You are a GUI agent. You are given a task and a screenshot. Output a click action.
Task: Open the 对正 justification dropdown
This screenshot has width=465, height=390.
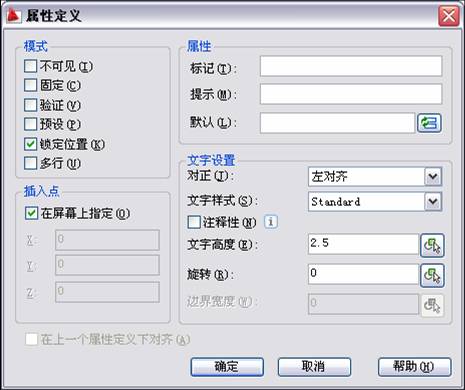433,176
